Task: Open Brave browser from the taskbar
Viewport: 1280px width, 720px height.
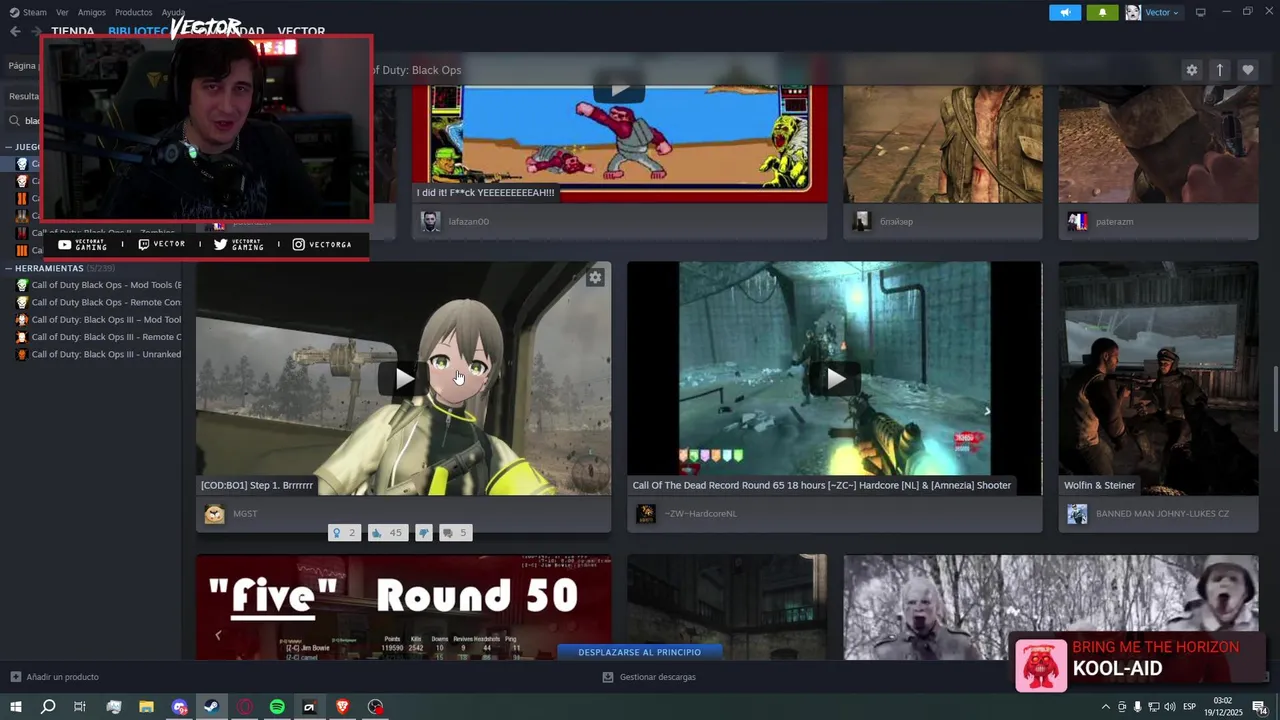Action: point(343,707)
